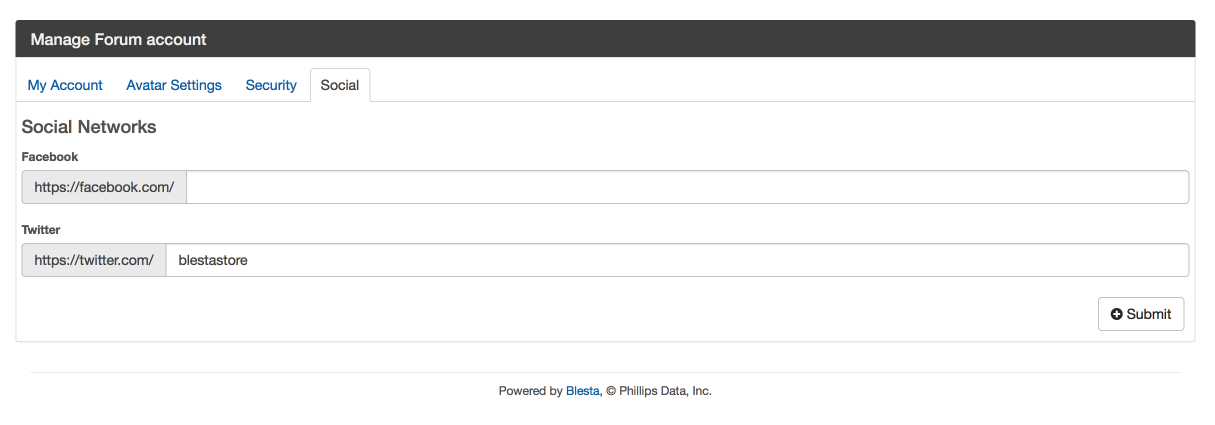Viewport: 1215px width, 425px height.
Task: Click the https://facebook.com/ prefix addon
Action: [104, 187]
